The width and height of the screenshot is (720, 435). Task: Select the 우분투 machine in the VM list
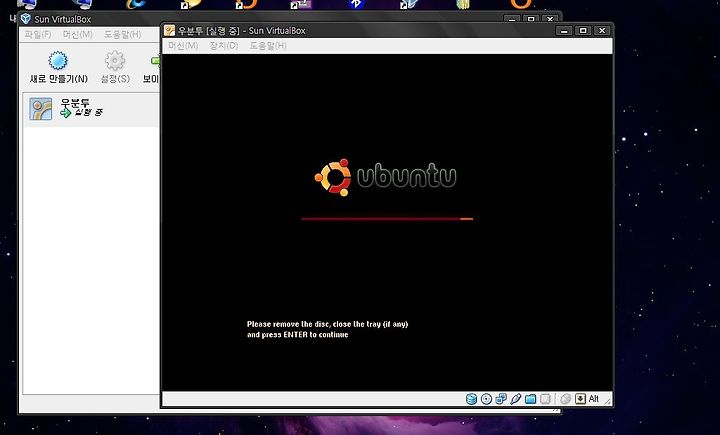pos(92,109)
